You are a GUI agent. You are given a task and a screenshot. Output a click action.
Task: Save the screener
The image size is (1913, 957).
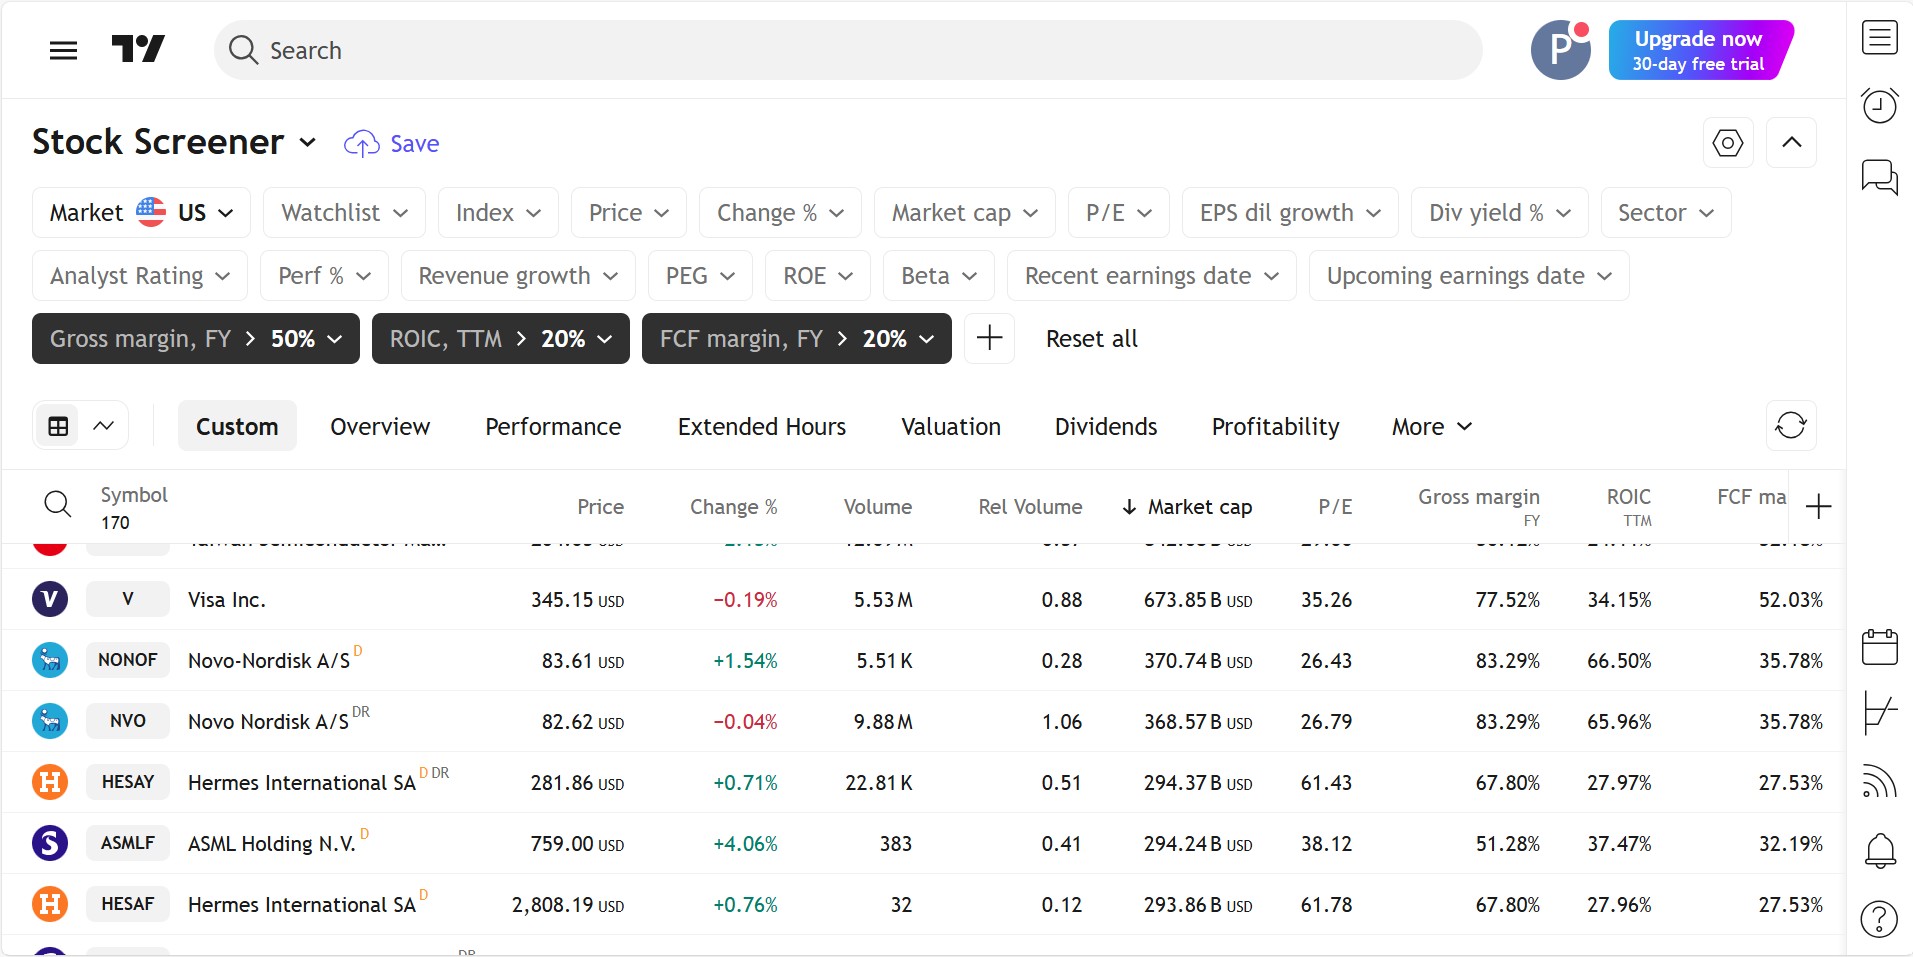tap(391, 143)
